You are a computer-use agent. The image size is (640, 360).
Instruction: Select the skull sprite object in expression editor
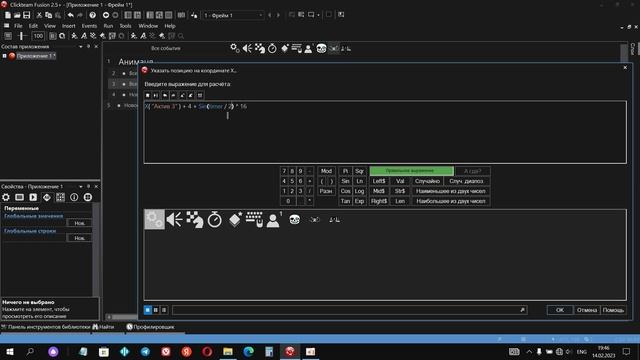pos(294,220)
